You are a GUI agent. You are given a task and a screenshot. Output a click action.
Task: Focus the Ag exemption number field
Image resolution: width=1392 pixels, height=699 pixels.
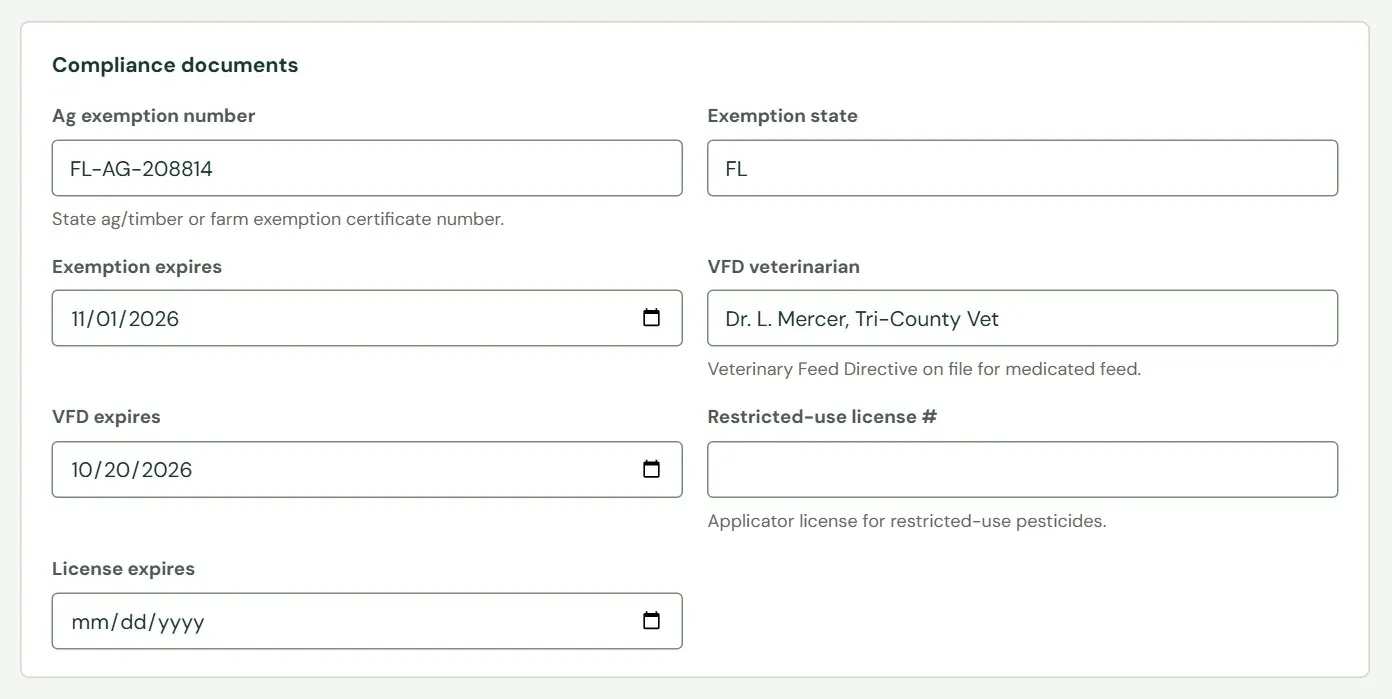[367, 168]
